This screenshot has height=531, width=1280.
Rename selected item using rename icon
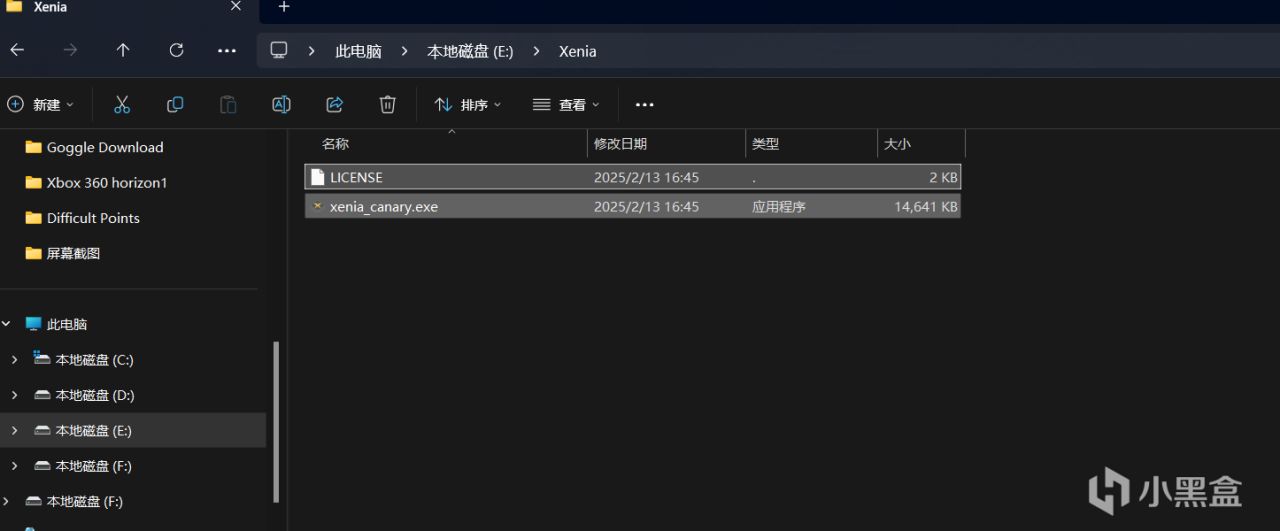click(x=282, y=104)
